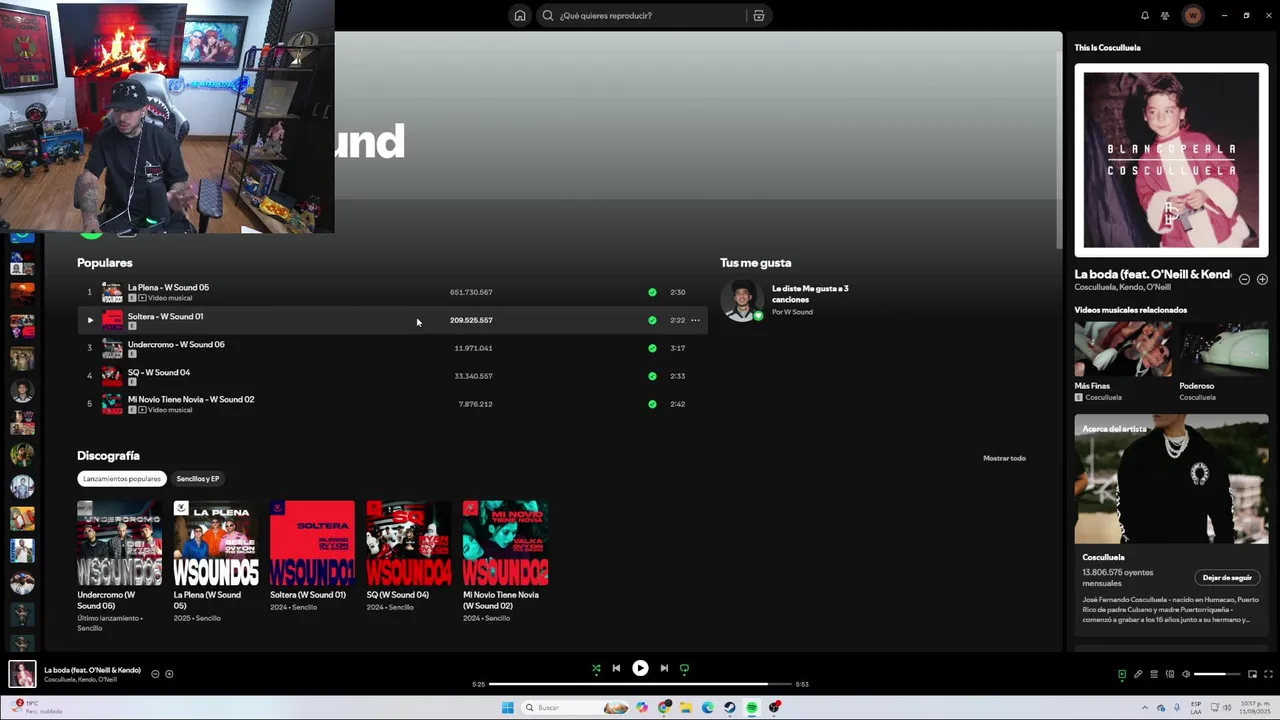The height and width of the screenshot is (720, 1280).
Task: Select the 'Sencillos y EP' filter tab
Action: click(x=197, y=478)
